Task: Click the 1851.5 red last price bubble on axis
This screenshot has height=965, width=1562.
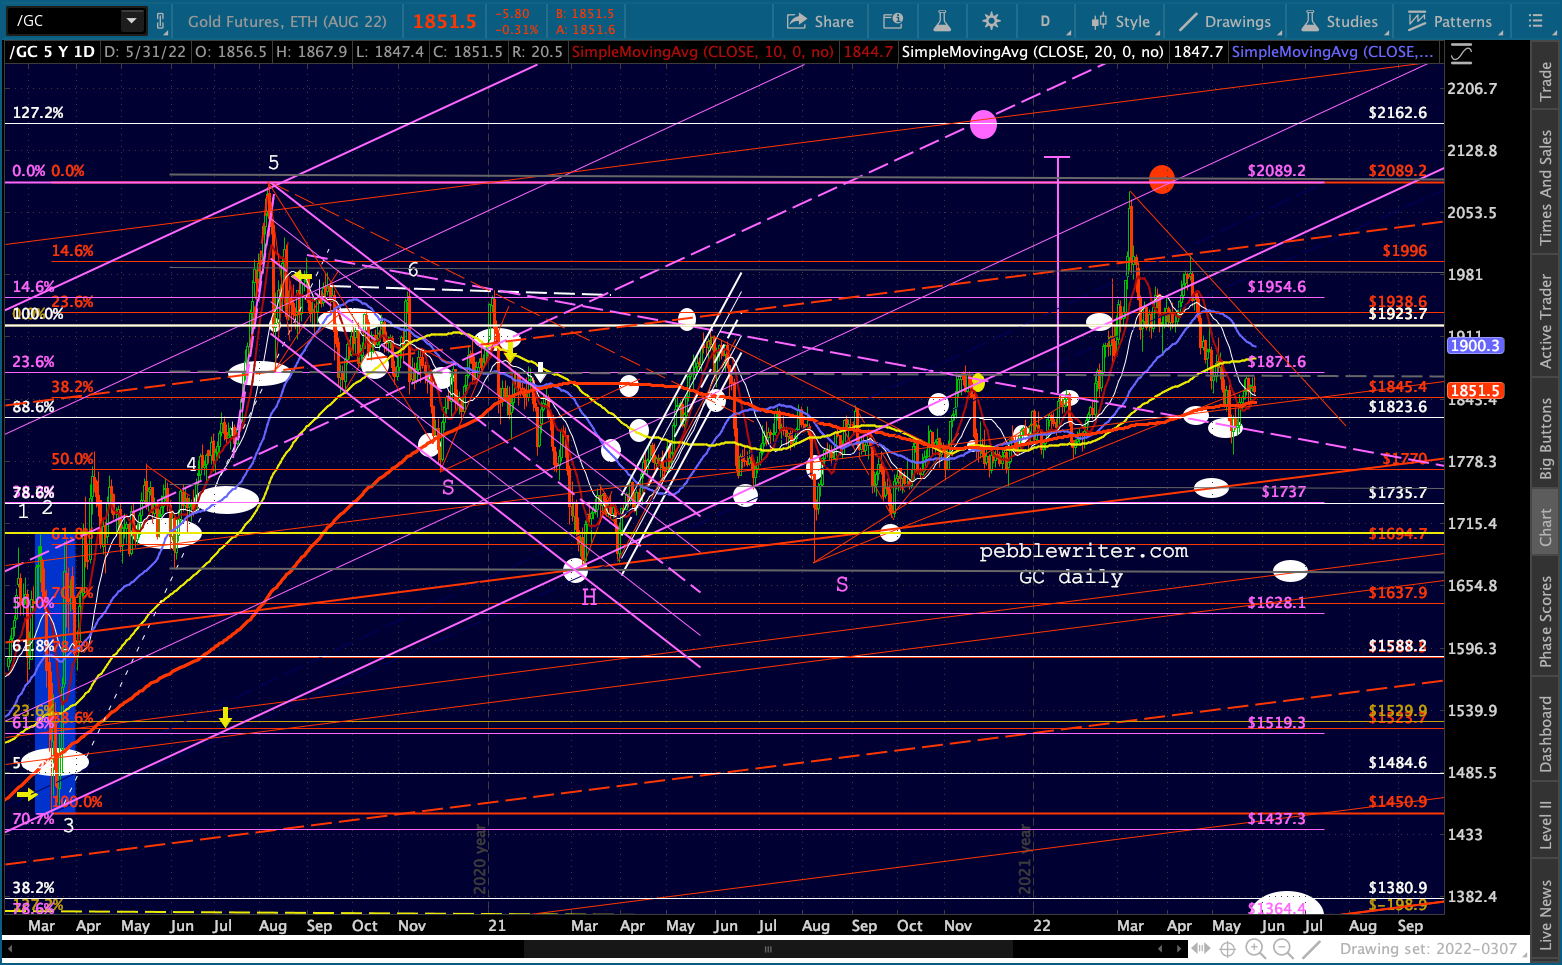Action: coord(1475,391)
